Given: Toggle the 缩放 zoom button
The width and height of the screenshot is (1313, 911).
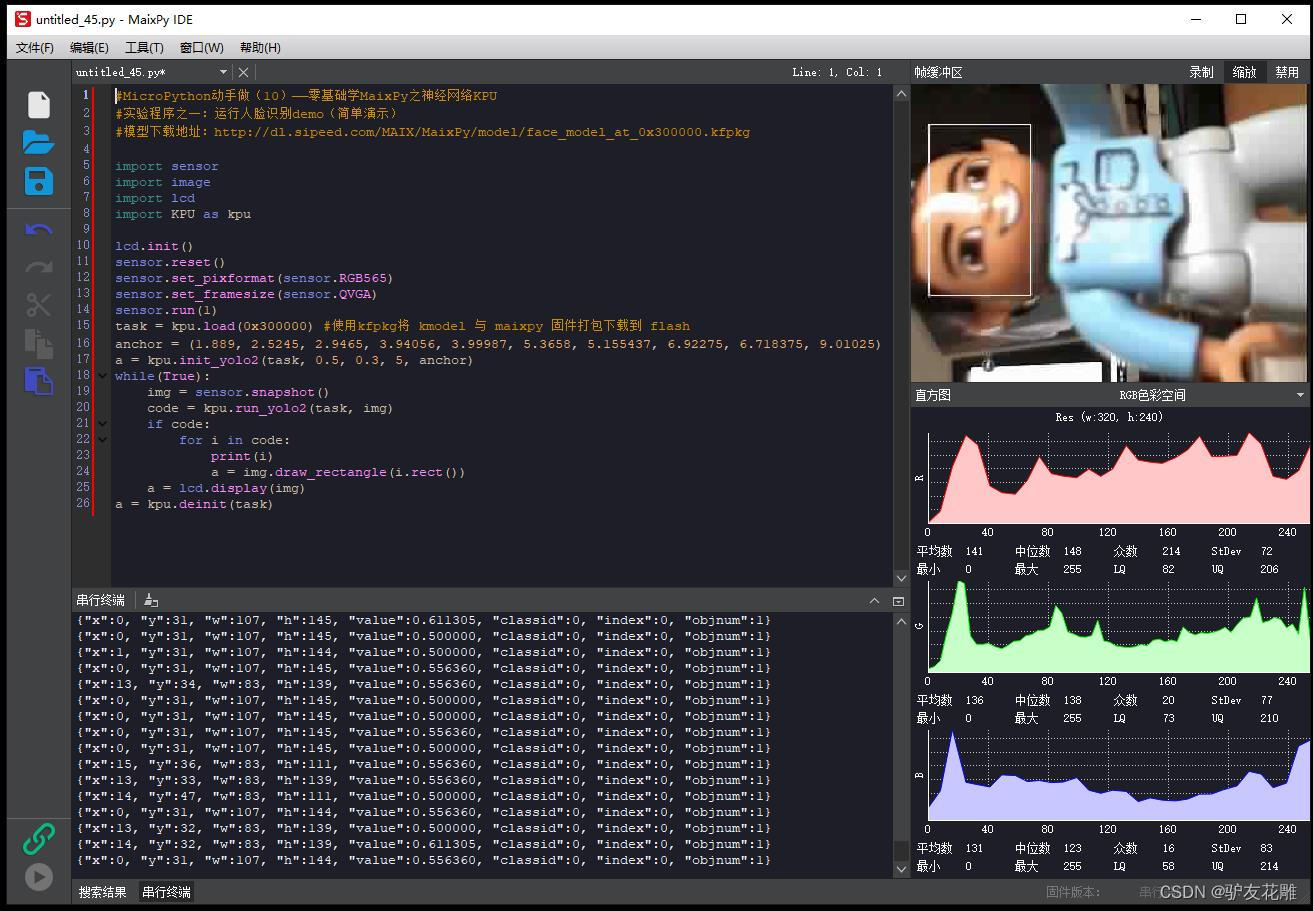Looking at the screenshot, I should [x=1244, y=72].
